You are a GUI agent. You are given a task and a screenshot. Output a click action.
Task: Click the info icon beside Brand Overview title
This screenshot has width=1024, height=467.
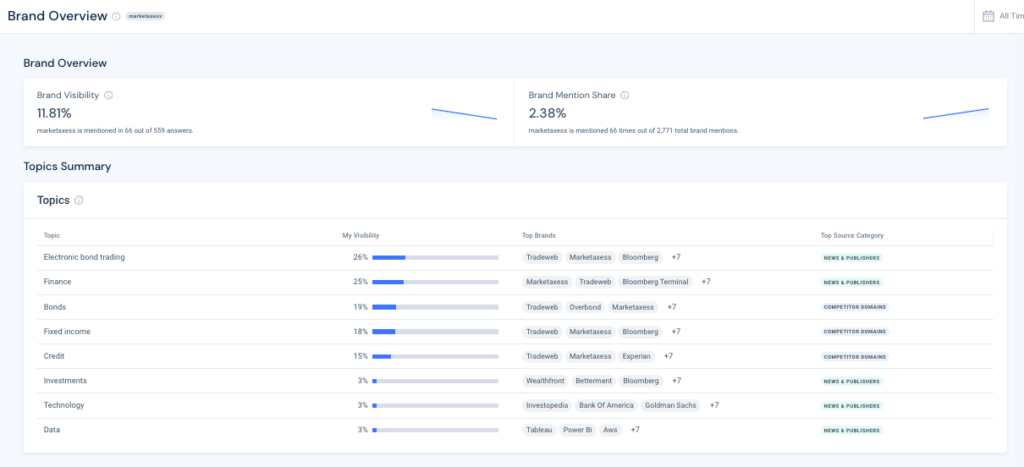116,16
